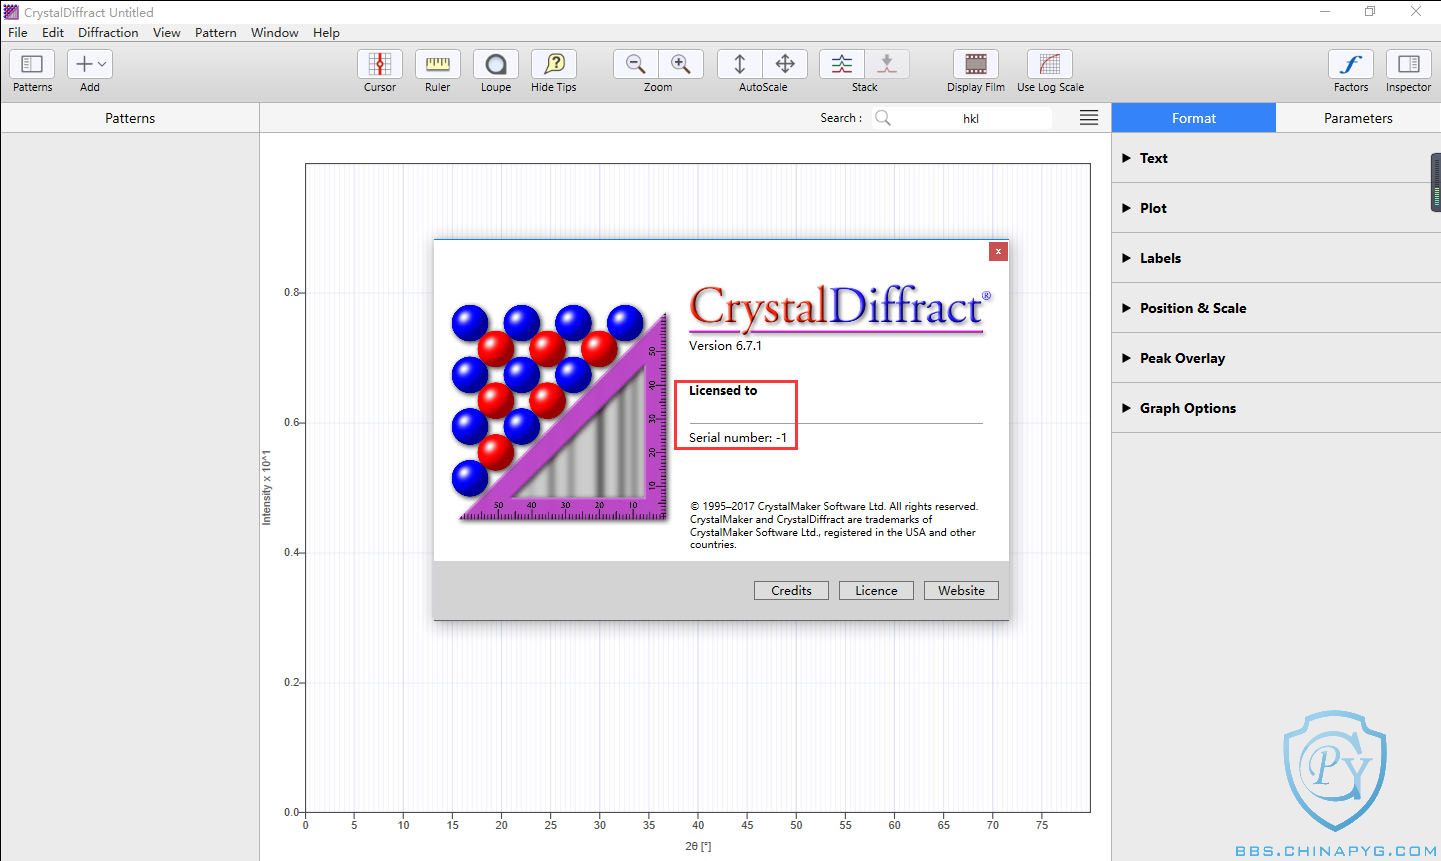Close the About CrystalDiffract dialog
The height and width of the screenshot is (861, 1441).
click(998, 252)
